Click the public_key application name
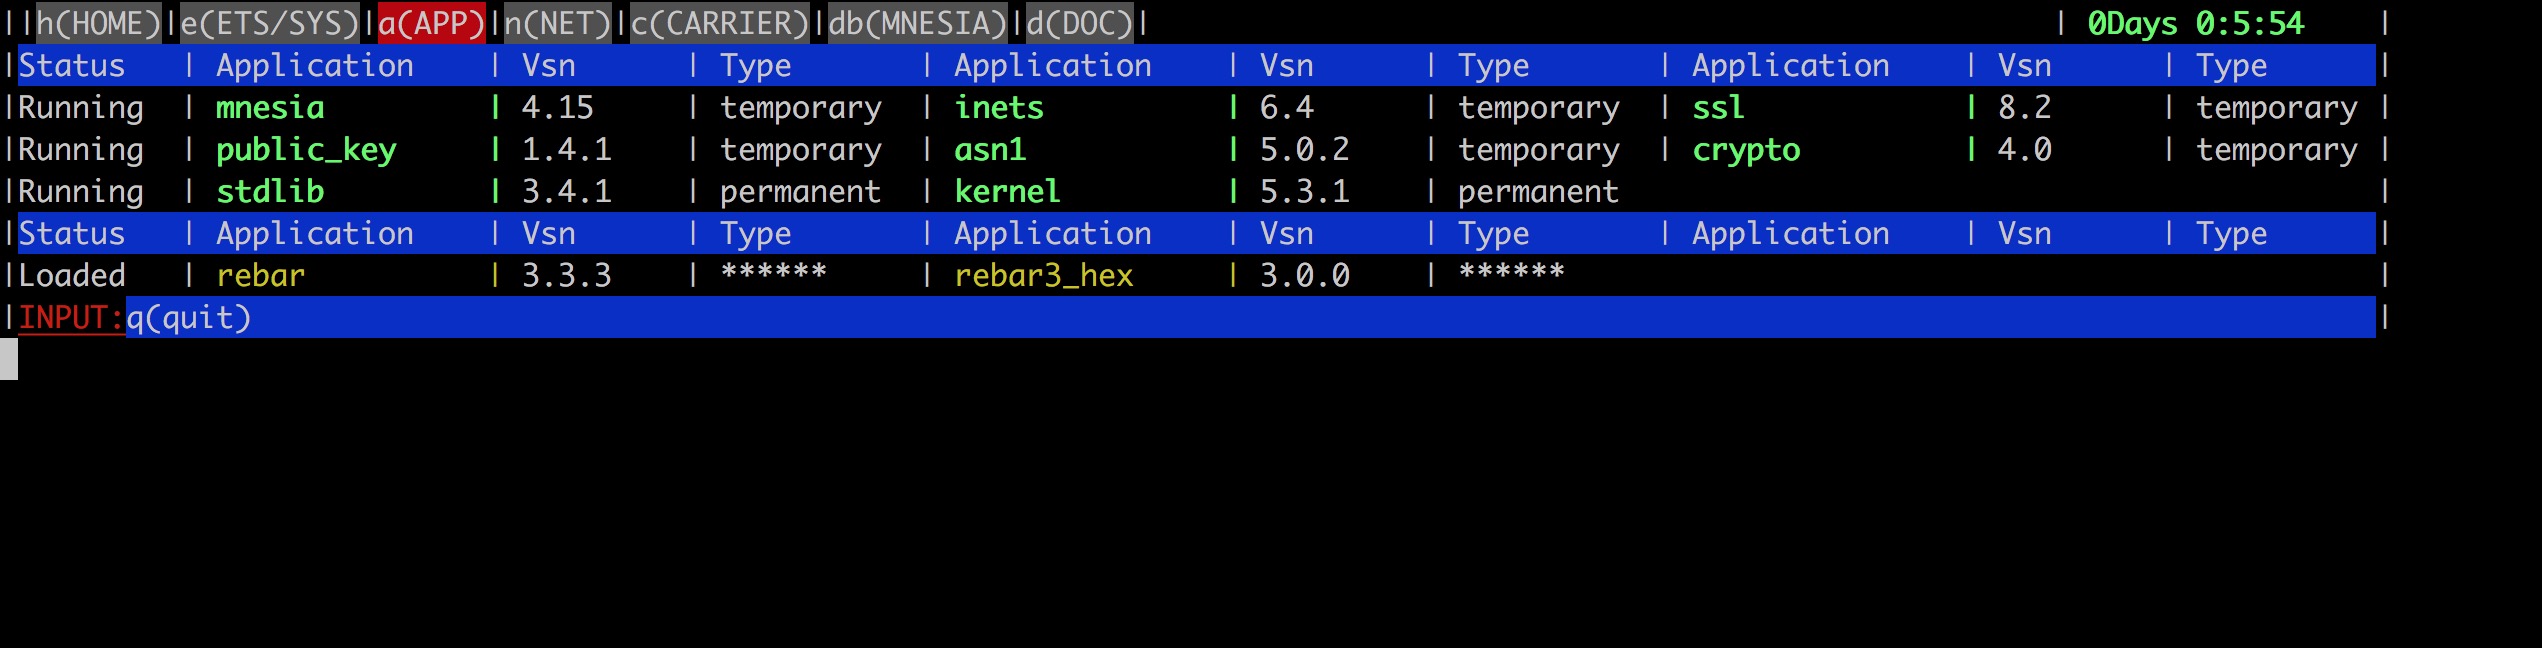Image resolution: width=2542 pixels, height=648 pixels. [306, 149]
